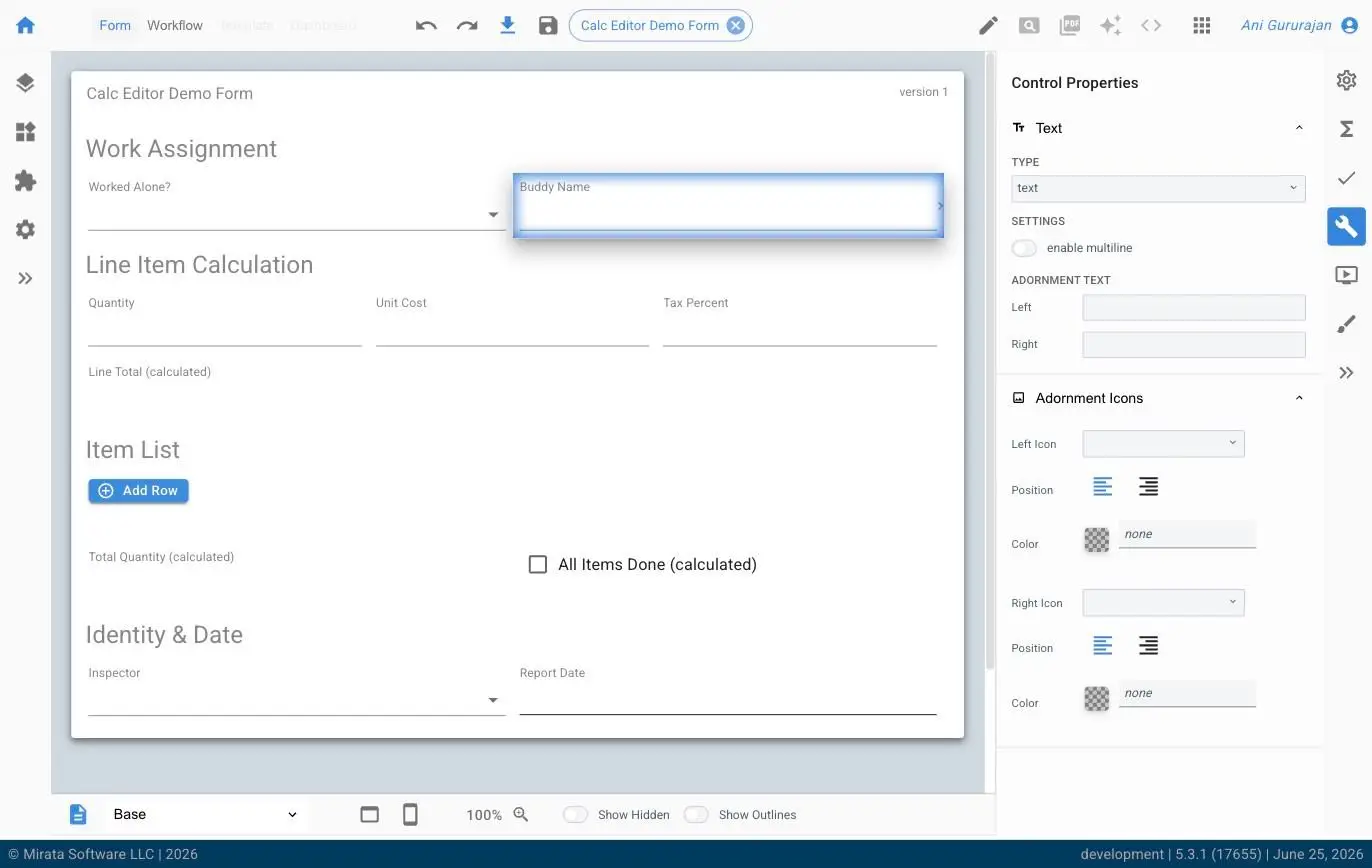
Task: Select the Buddy Name field
Action: (728, 205)
